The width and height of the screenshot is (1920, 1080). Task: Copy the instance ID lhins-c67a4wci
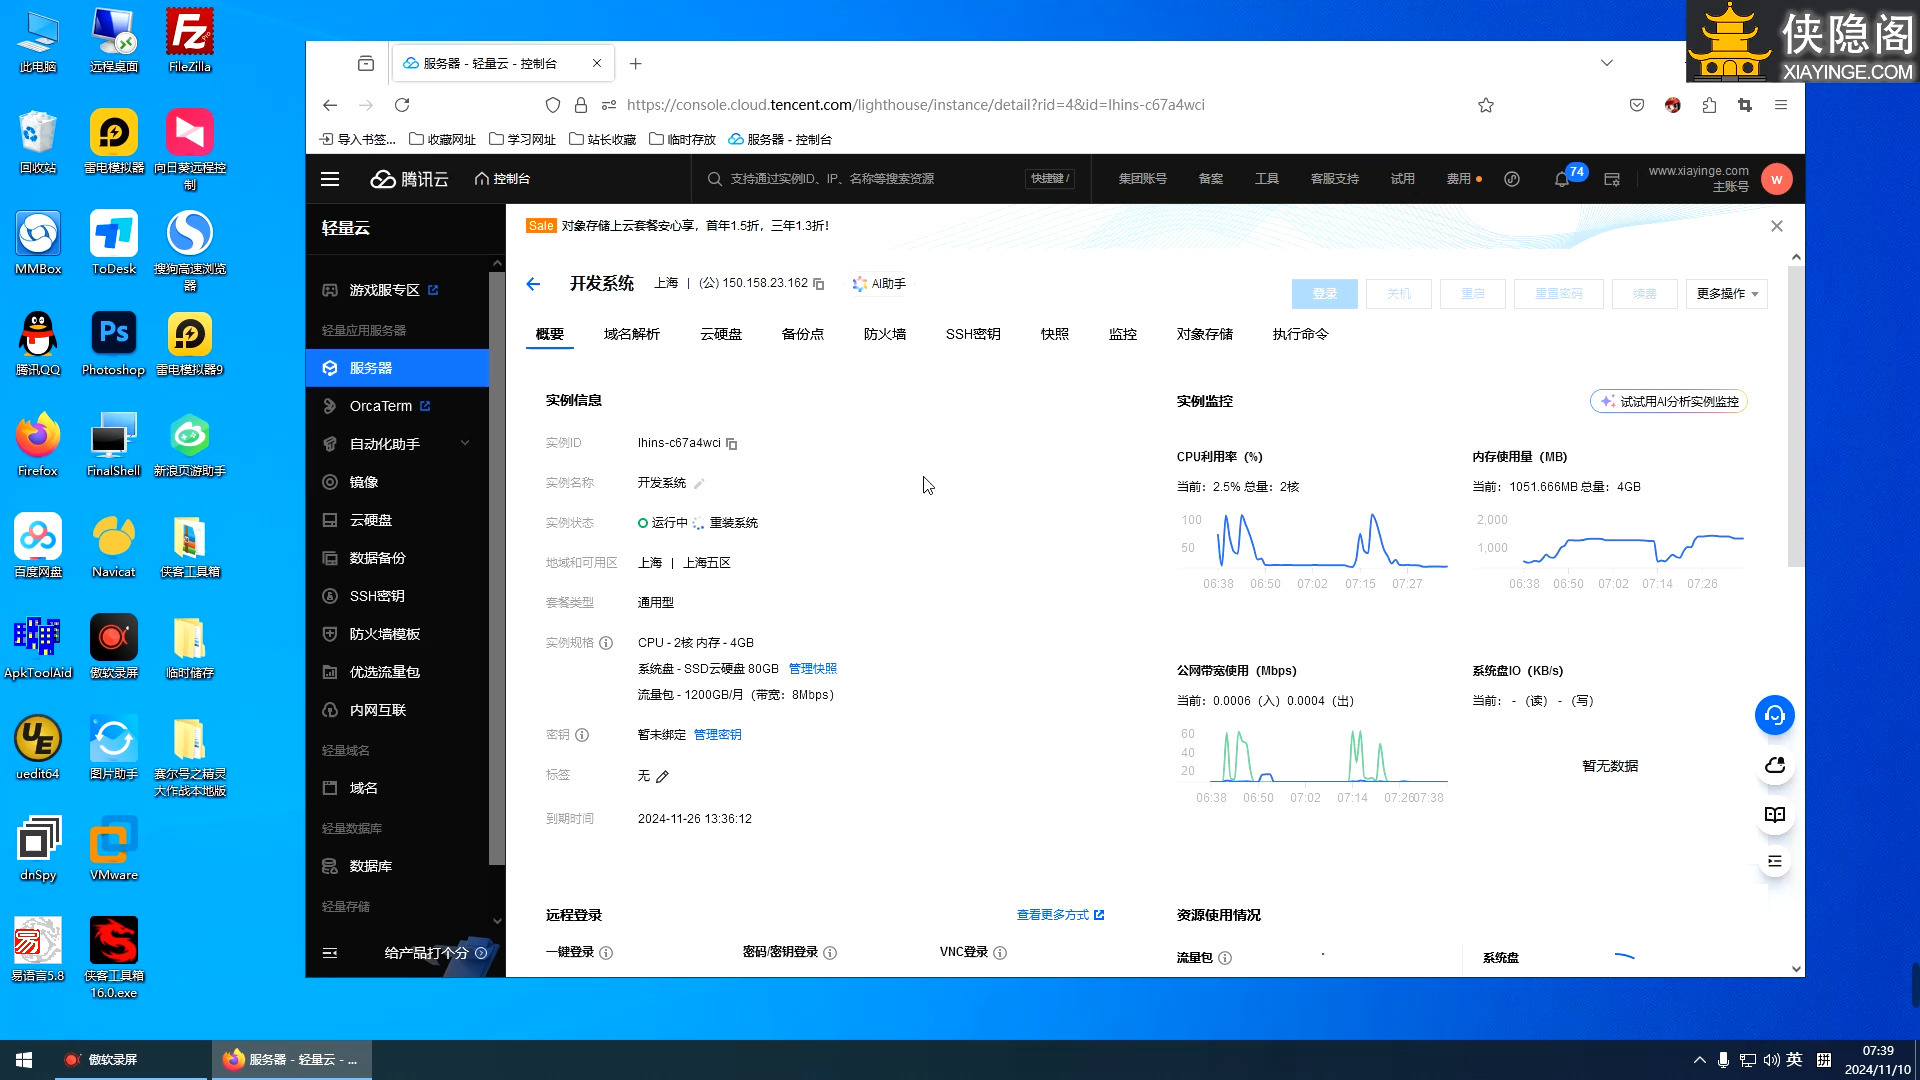tap(732, 444)
